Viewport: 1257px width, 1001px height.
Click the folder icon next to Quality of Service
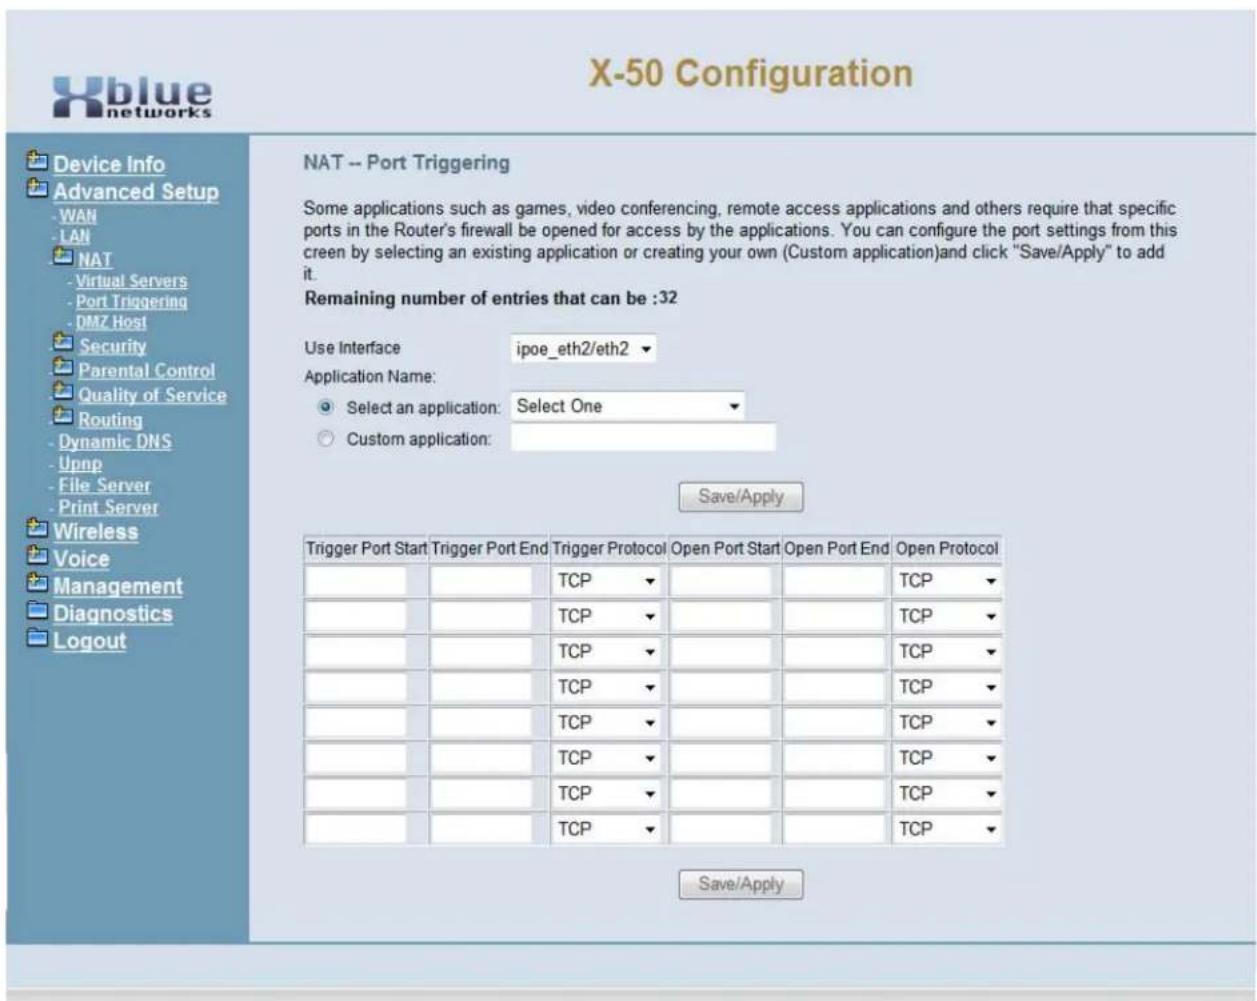[65, 393]
